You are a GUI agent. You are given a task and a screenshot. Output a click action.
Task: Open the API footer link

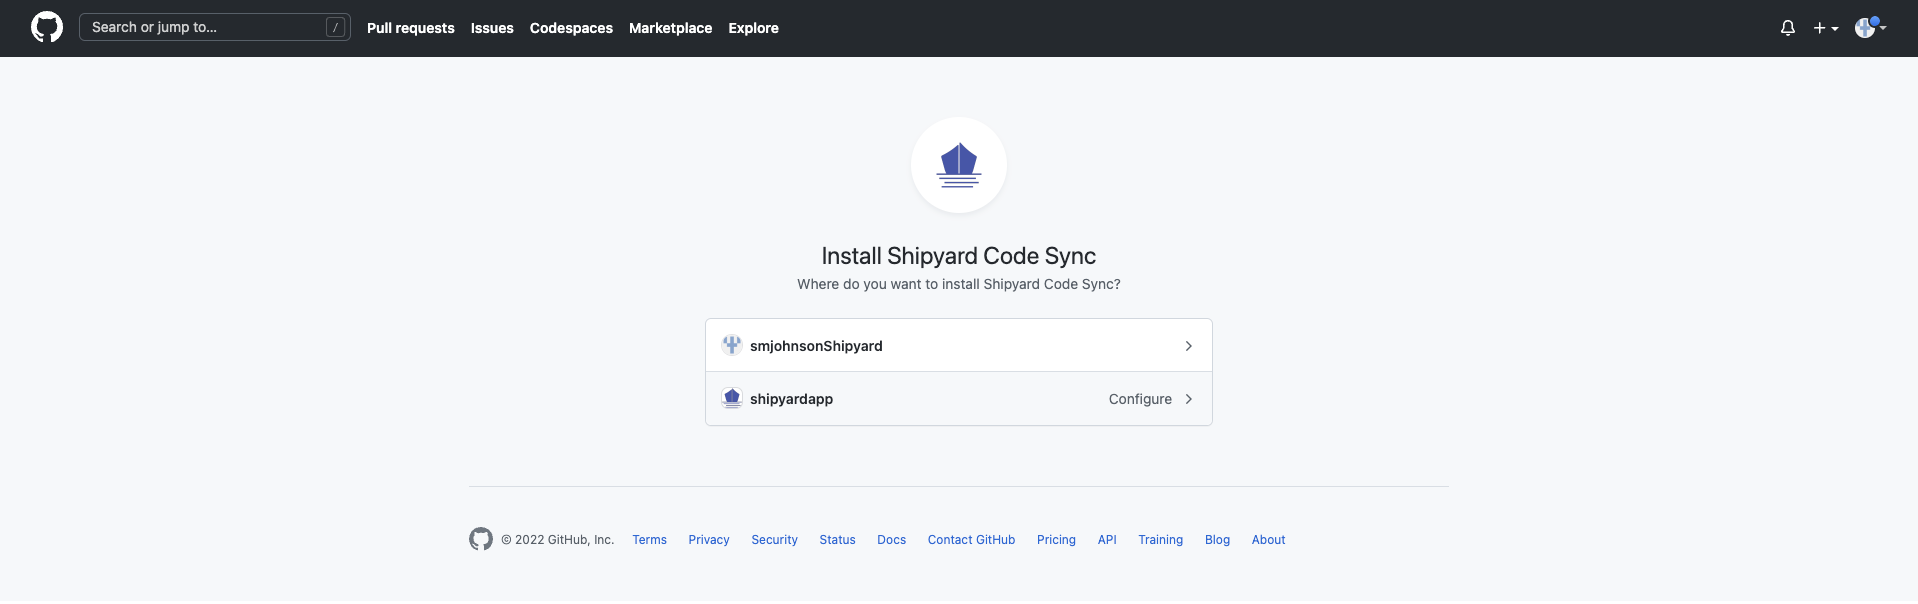1107,540
